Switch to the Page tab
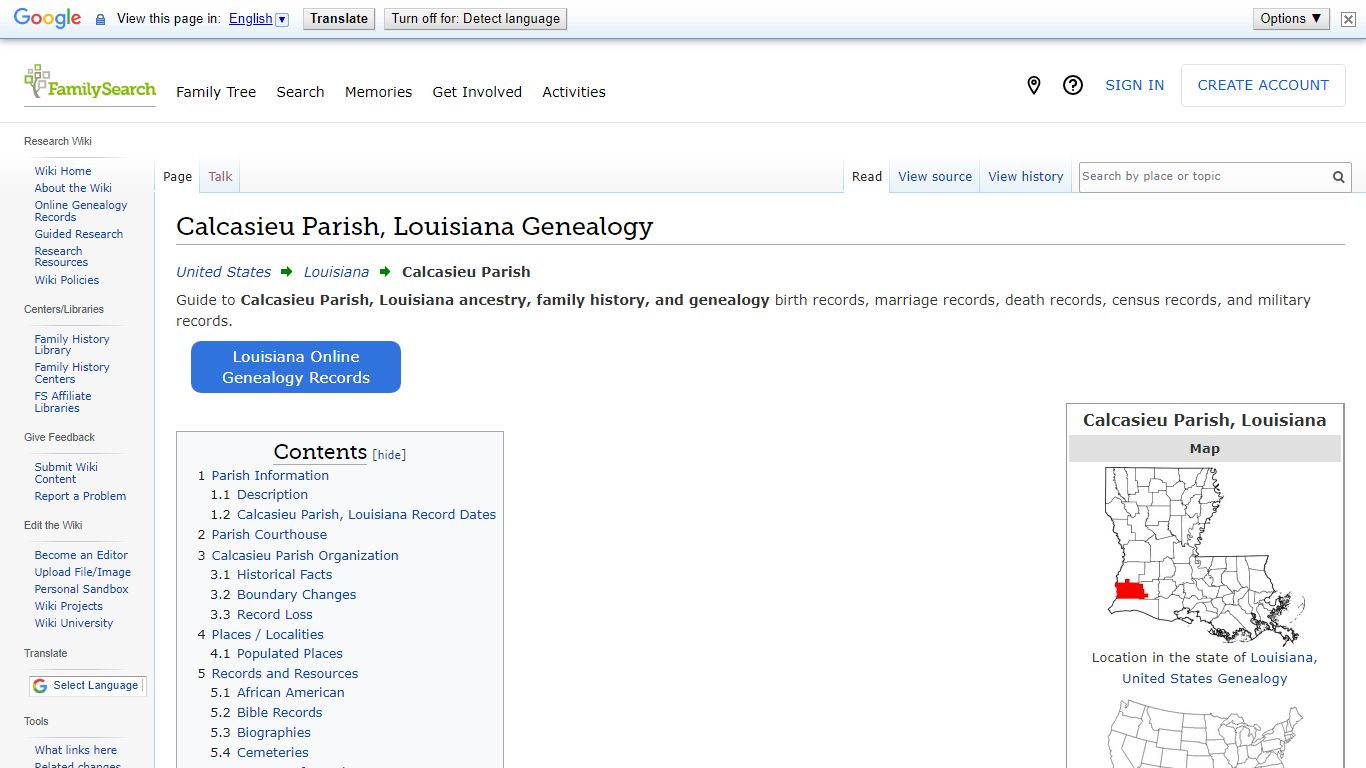The width and height of the screenshot is (1366, 768). pos(178,177)
